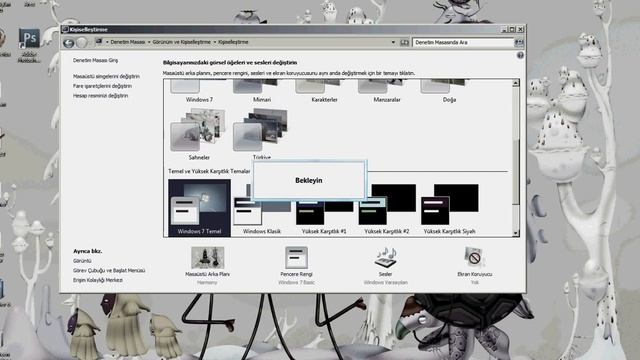Screen dimensions: 640x360
Task: Open Erişim Kolaylığı Merkezi link
Action: [98, 280]
